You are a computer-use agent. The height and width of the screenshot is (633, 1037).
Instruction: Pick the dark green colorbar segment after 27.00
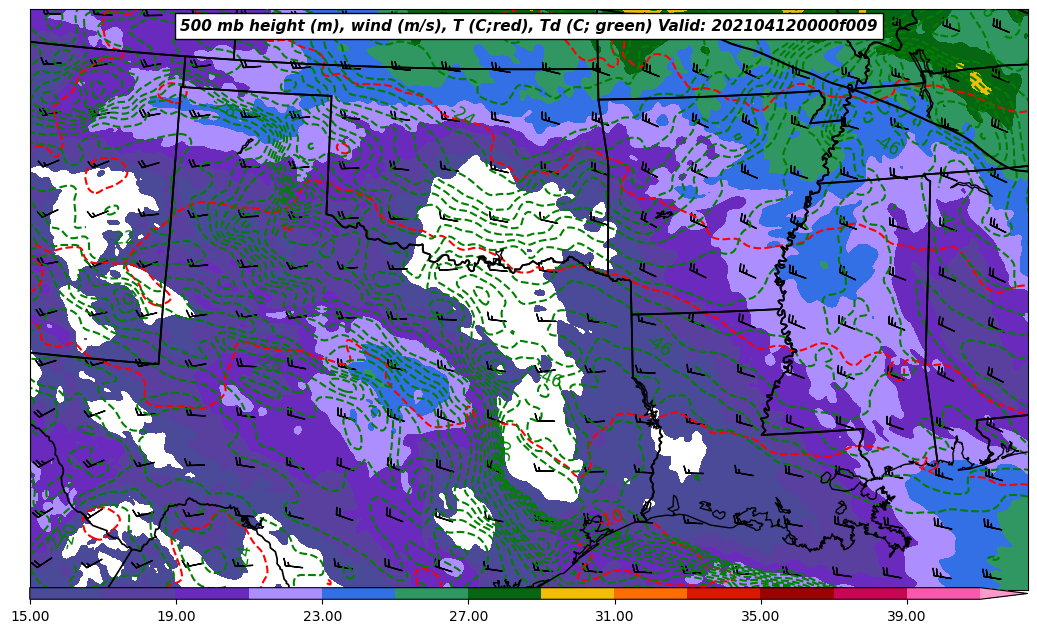pos(505,593)
